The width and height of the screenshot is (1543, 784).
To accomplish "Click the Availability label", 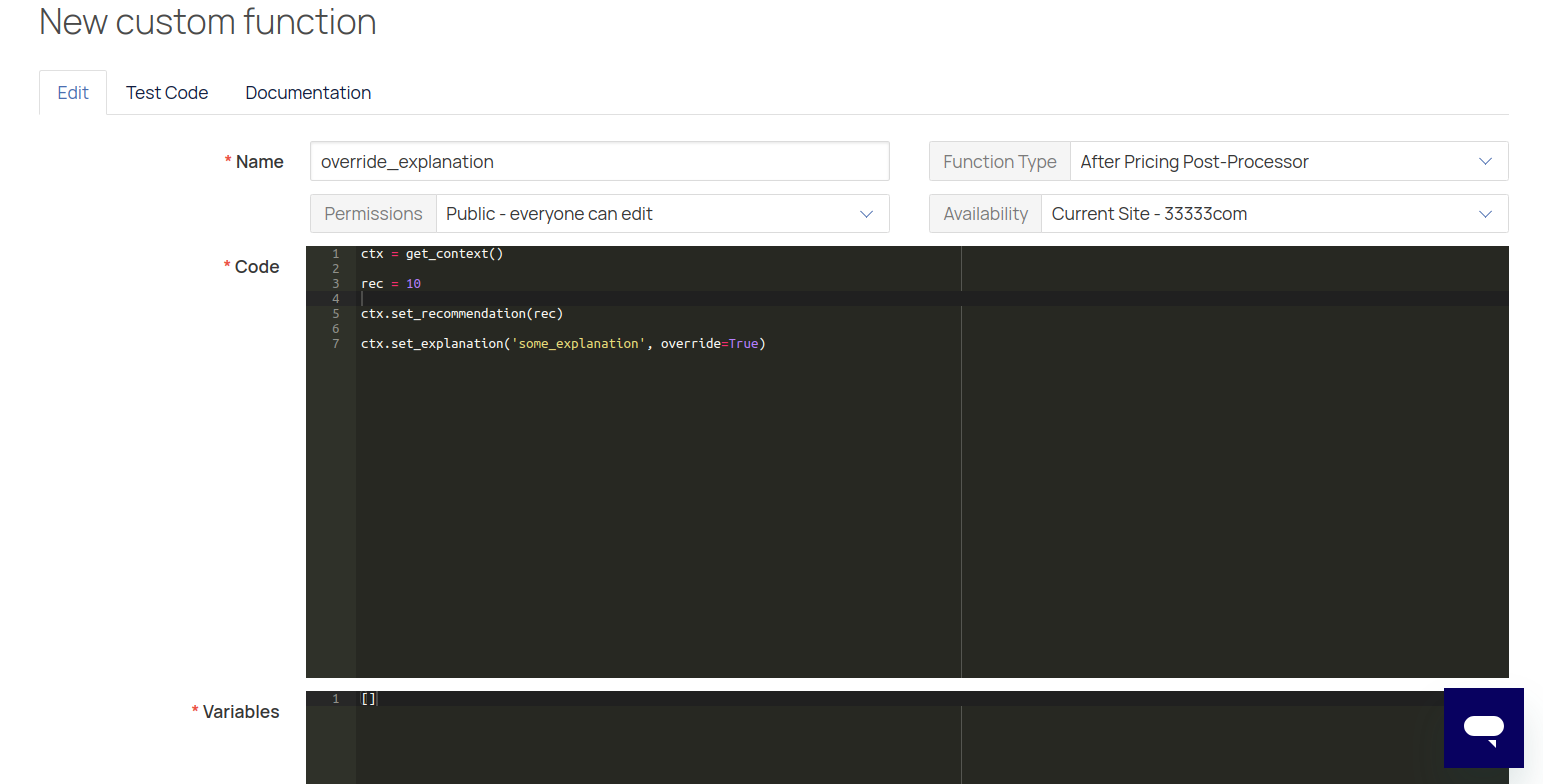I will tap(985, 213).
